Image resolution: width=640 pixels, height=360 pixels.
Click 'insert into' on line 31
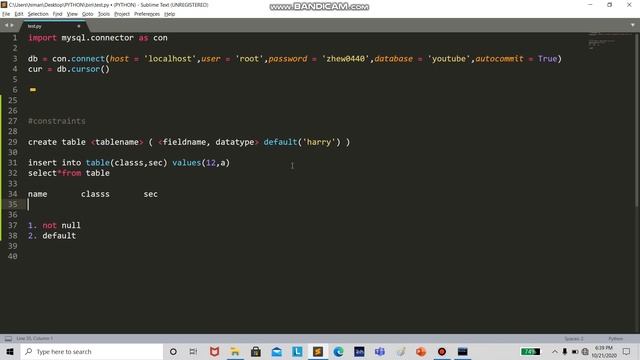54,163
